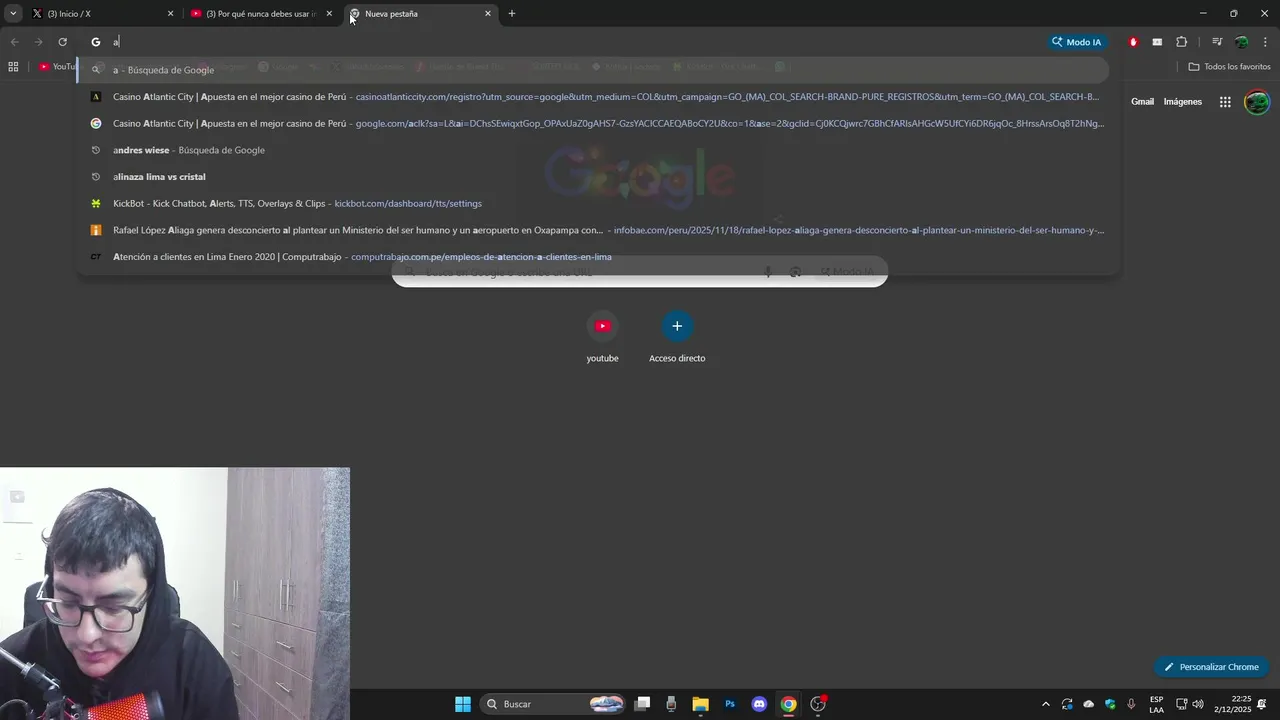Image resolution: width=1280 pixels, height=720 pixels.
Task: Open the OBS icon on the taskbar
Action: coord(818,704)
